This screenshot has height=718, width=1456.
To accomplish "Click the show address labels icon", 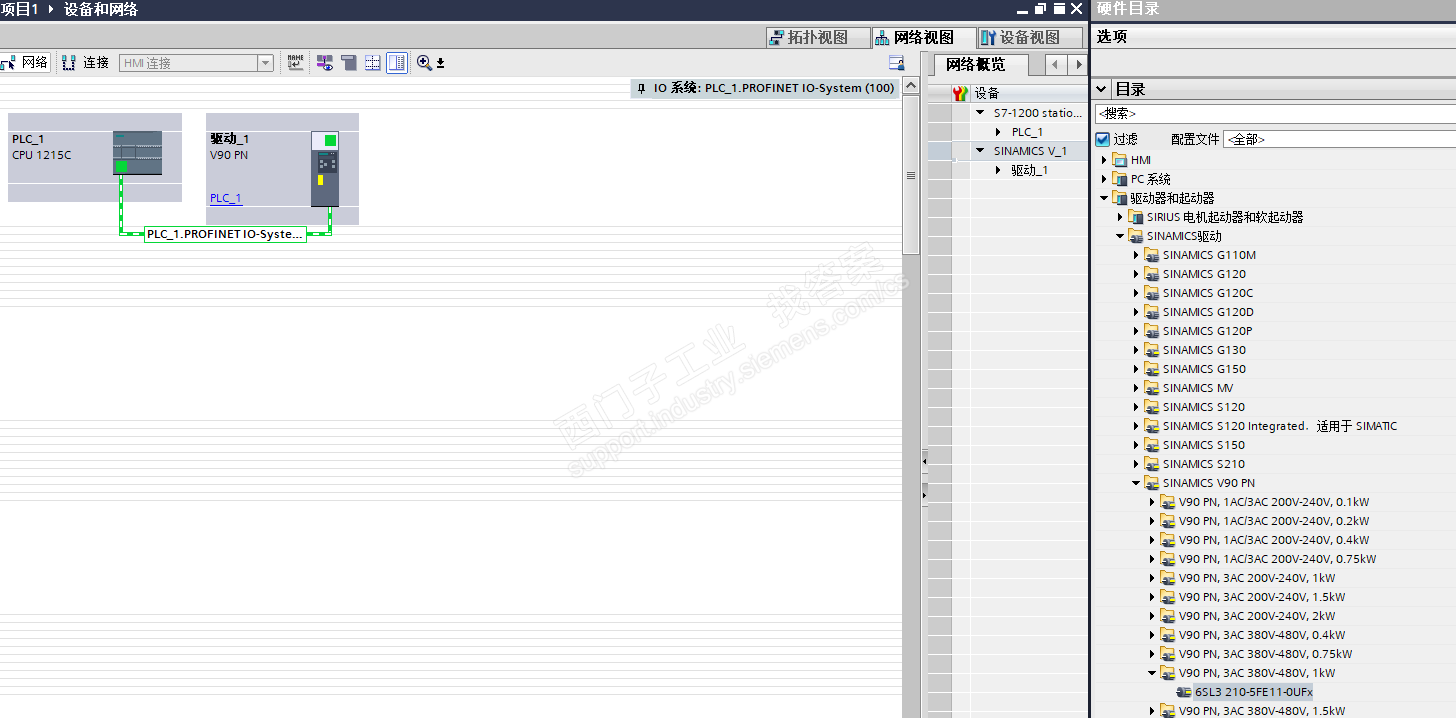I will coord(325,62).
